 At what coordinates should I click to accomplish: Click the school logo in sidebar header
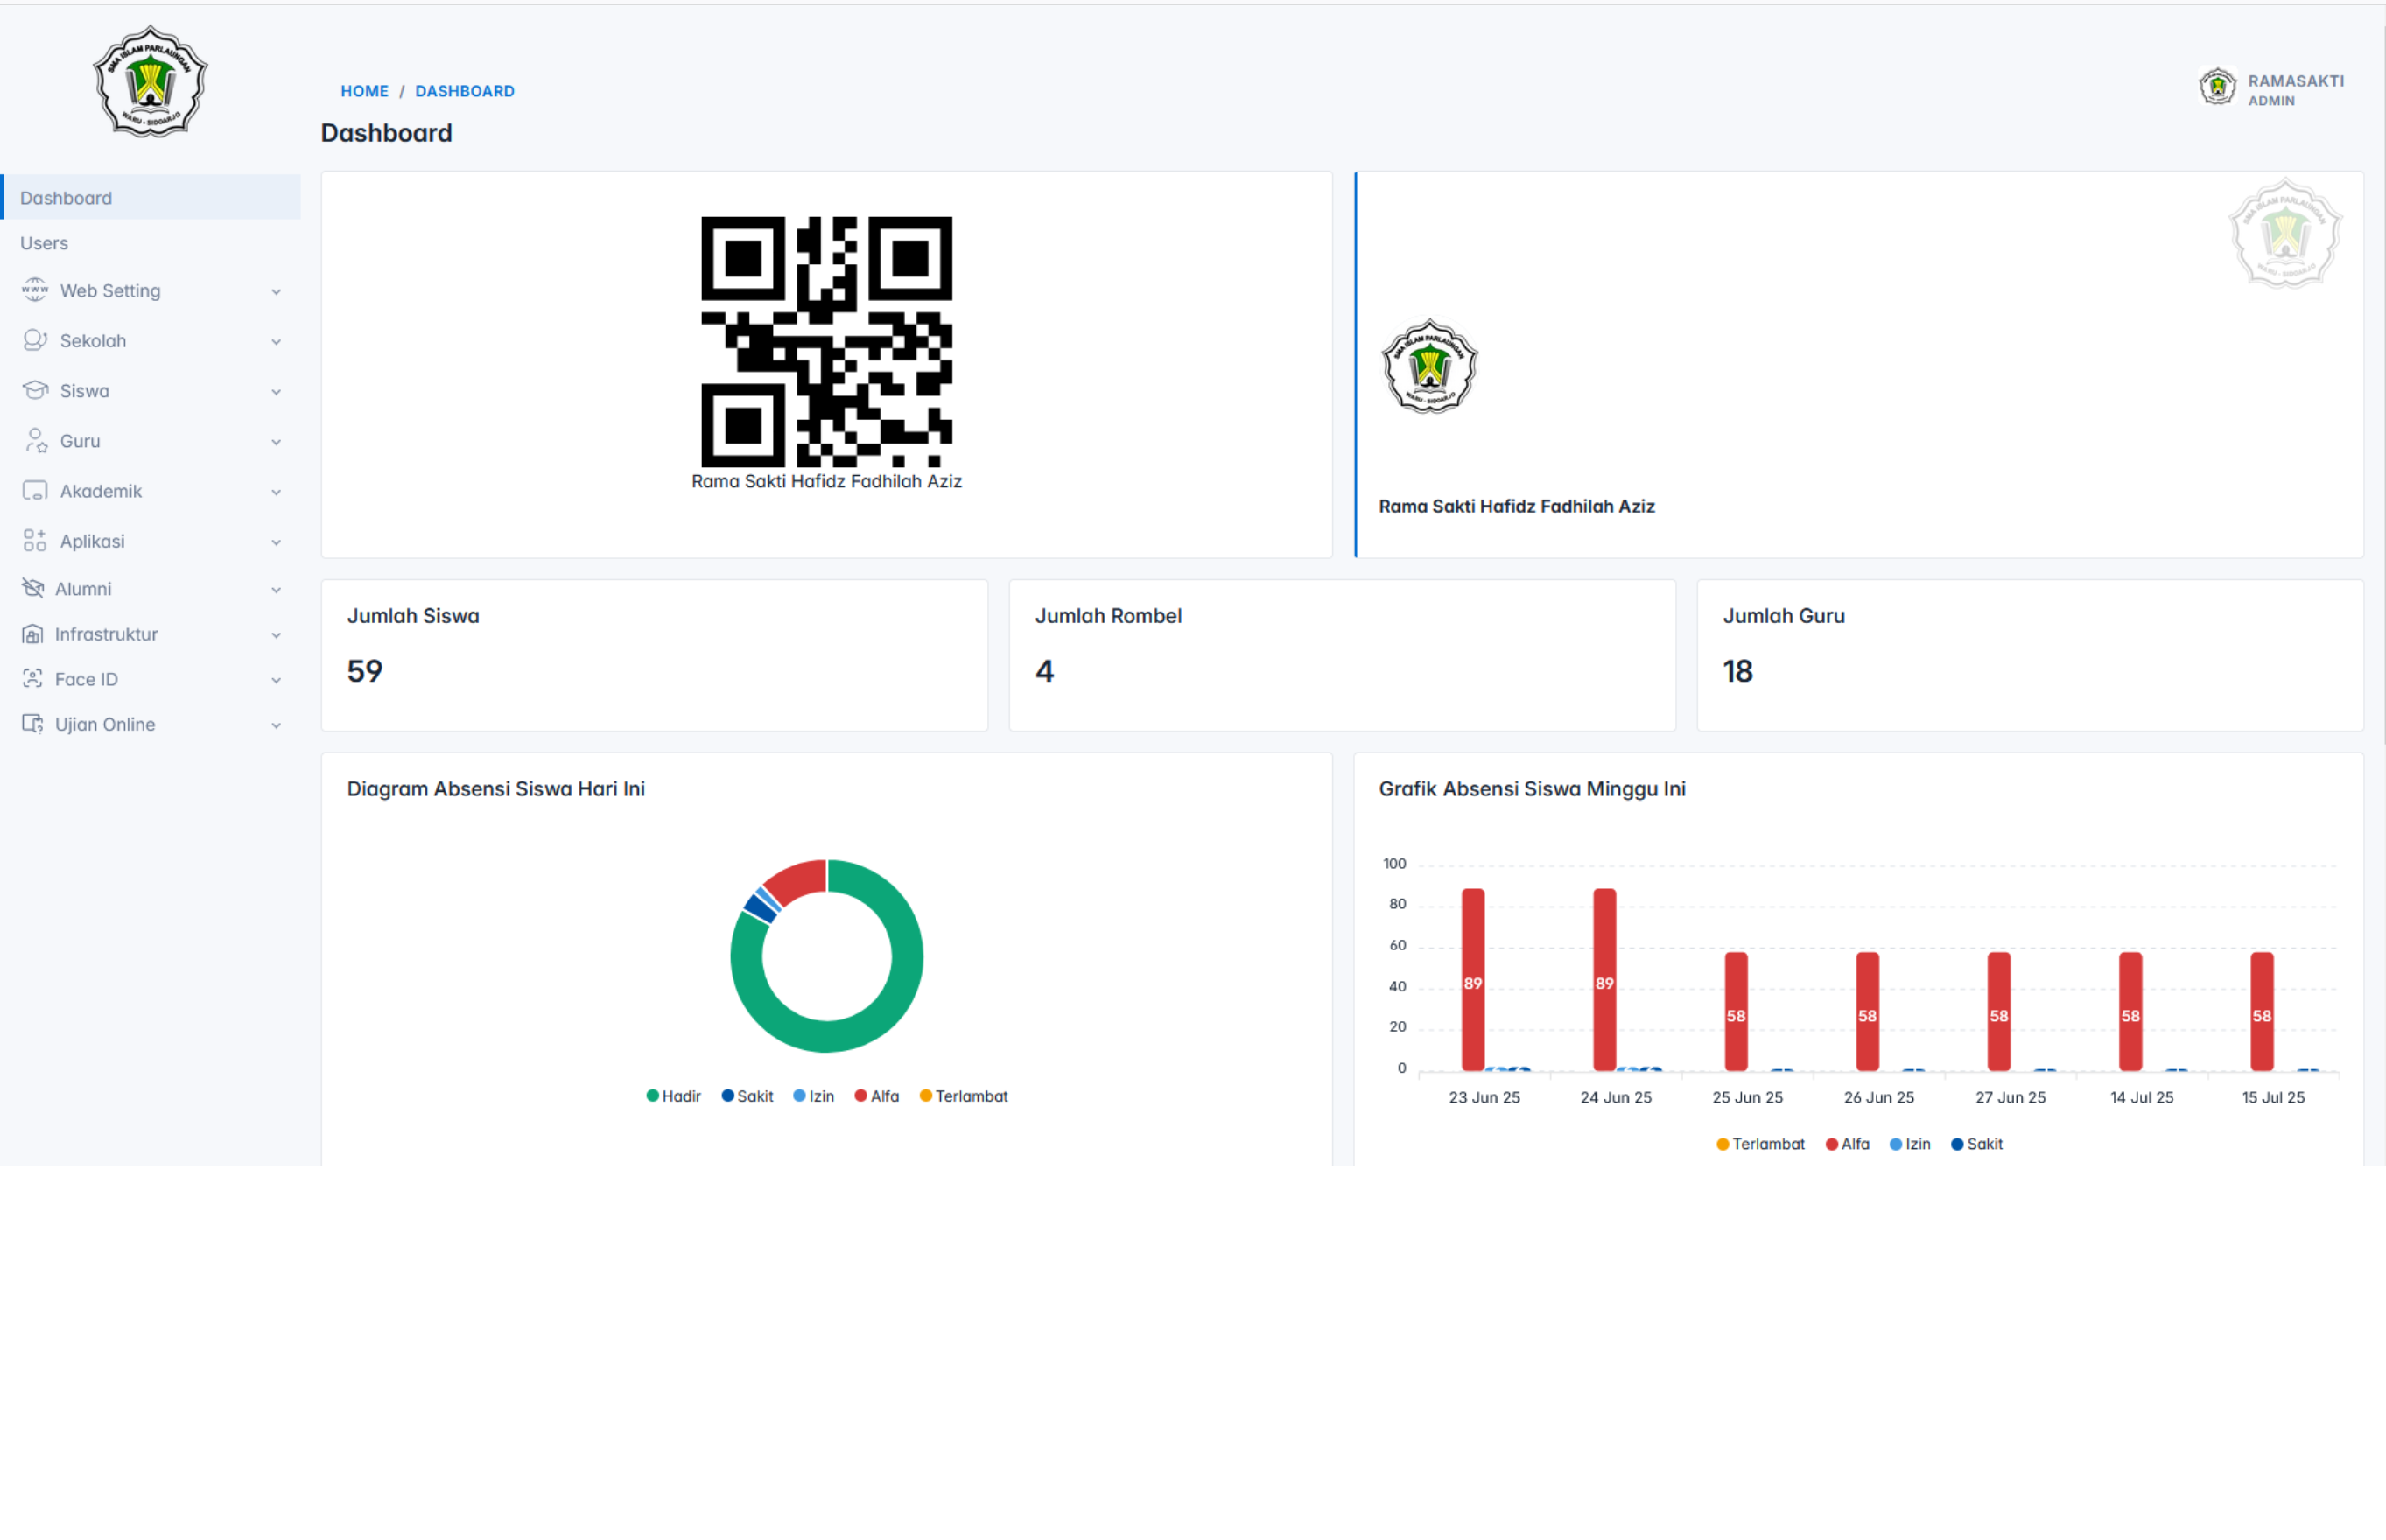[x=150, y=81]
